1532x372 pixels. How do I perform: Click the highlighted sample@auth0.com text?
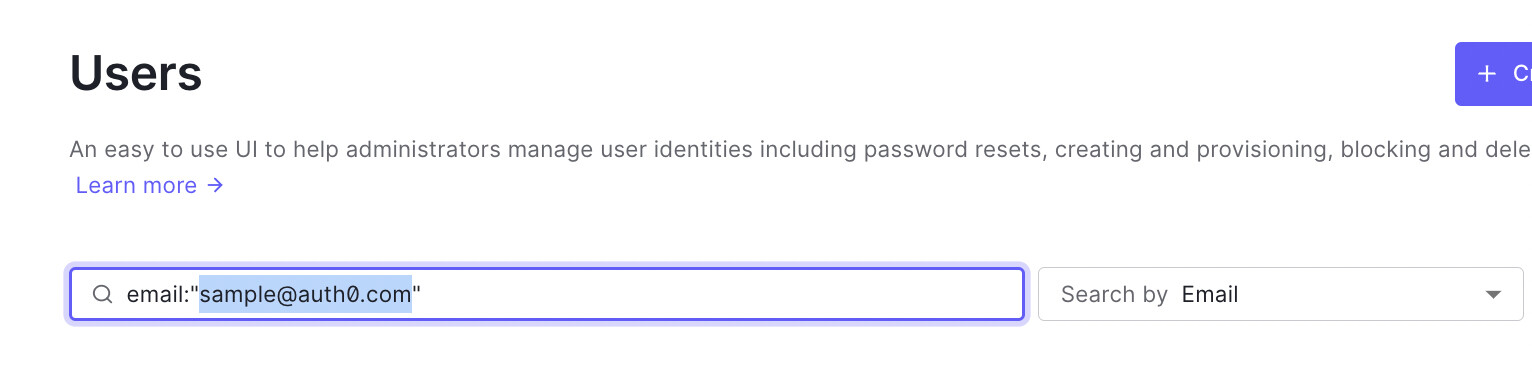305,294
